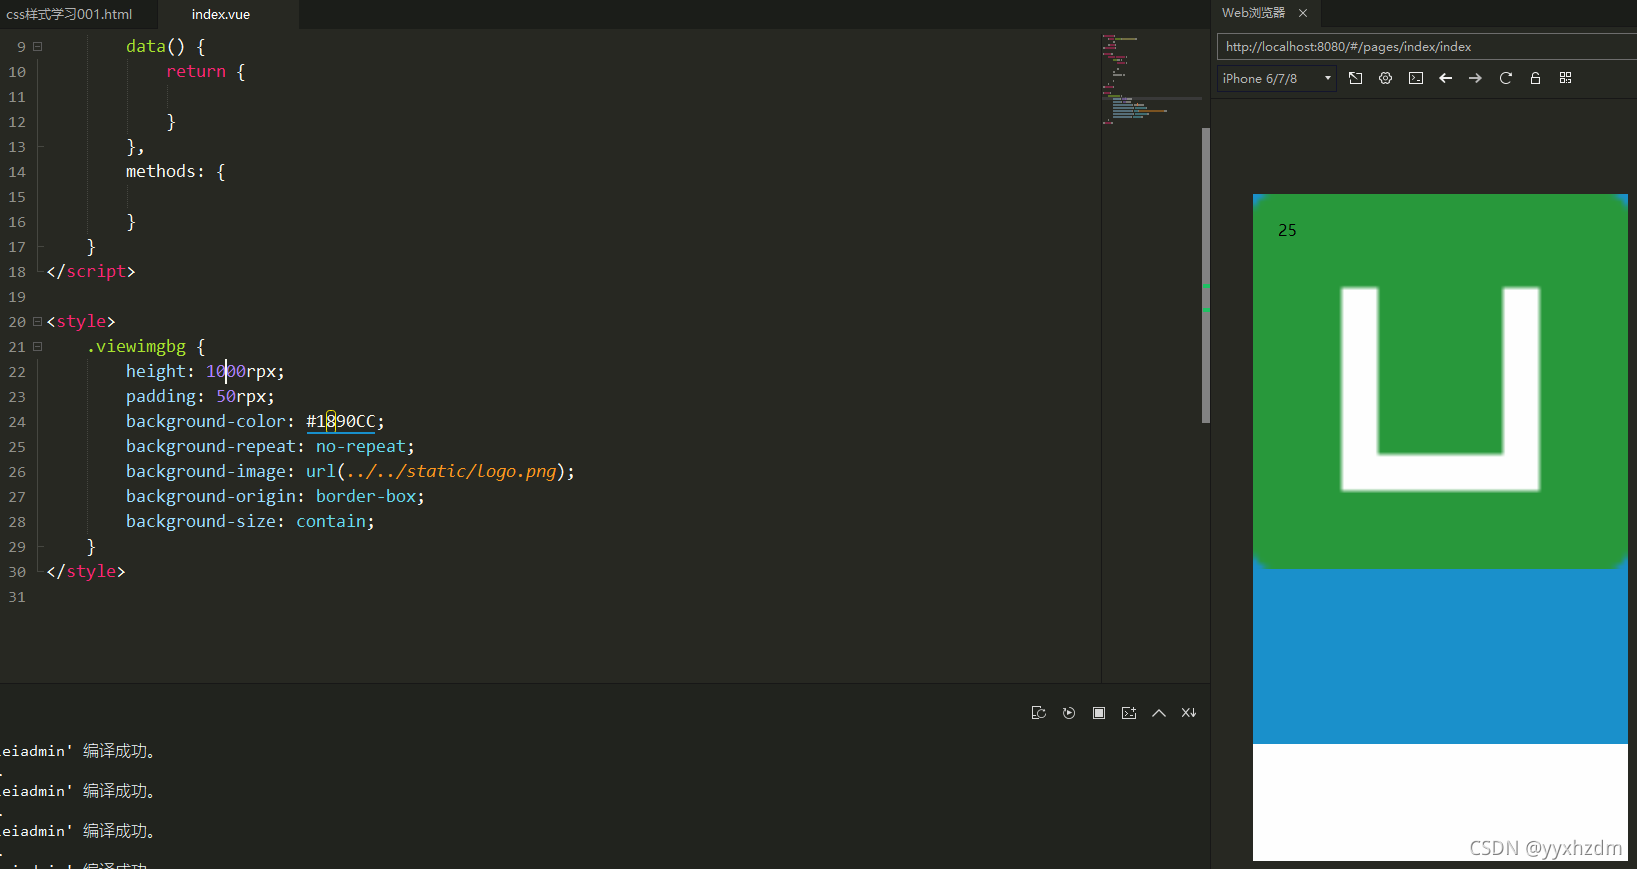Open a new terminal from console toolbar
1637x869 pixels.
[1129, 713]
